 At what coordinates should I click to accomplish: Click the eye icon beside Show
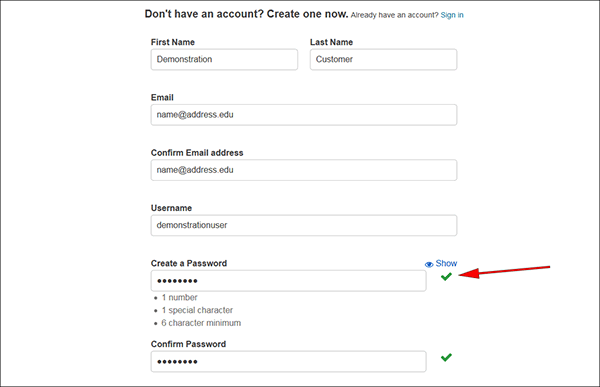(x=429, y=264)
